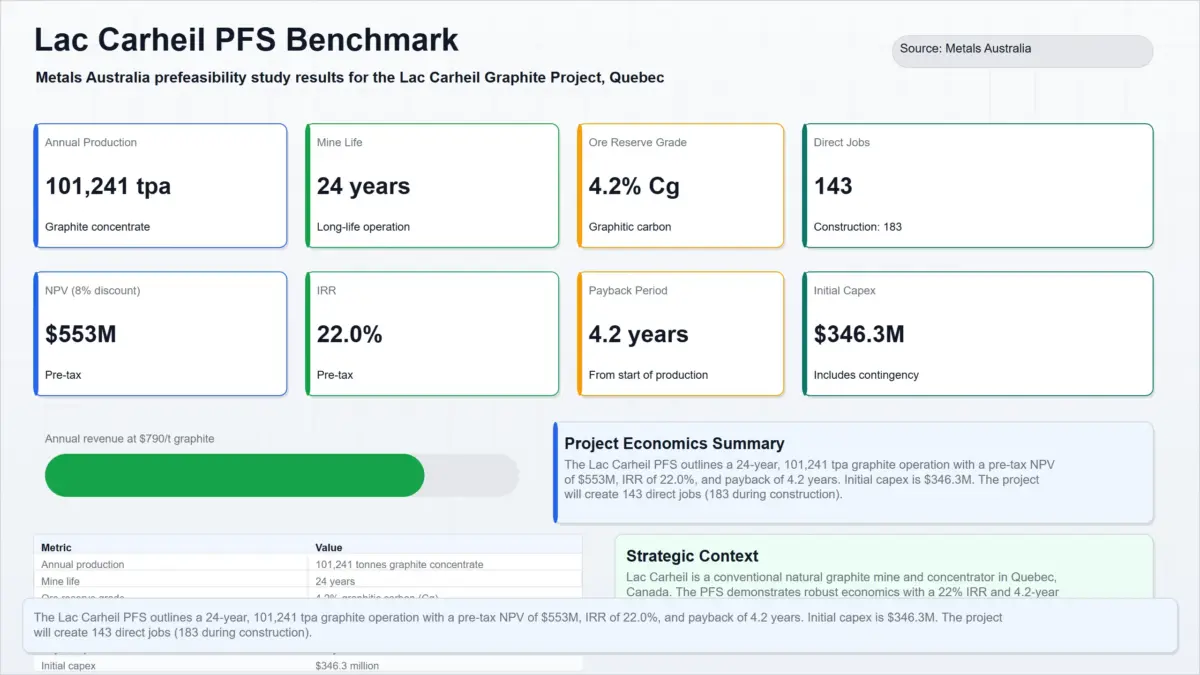Click the "4.2 years" value

point(638,334)
